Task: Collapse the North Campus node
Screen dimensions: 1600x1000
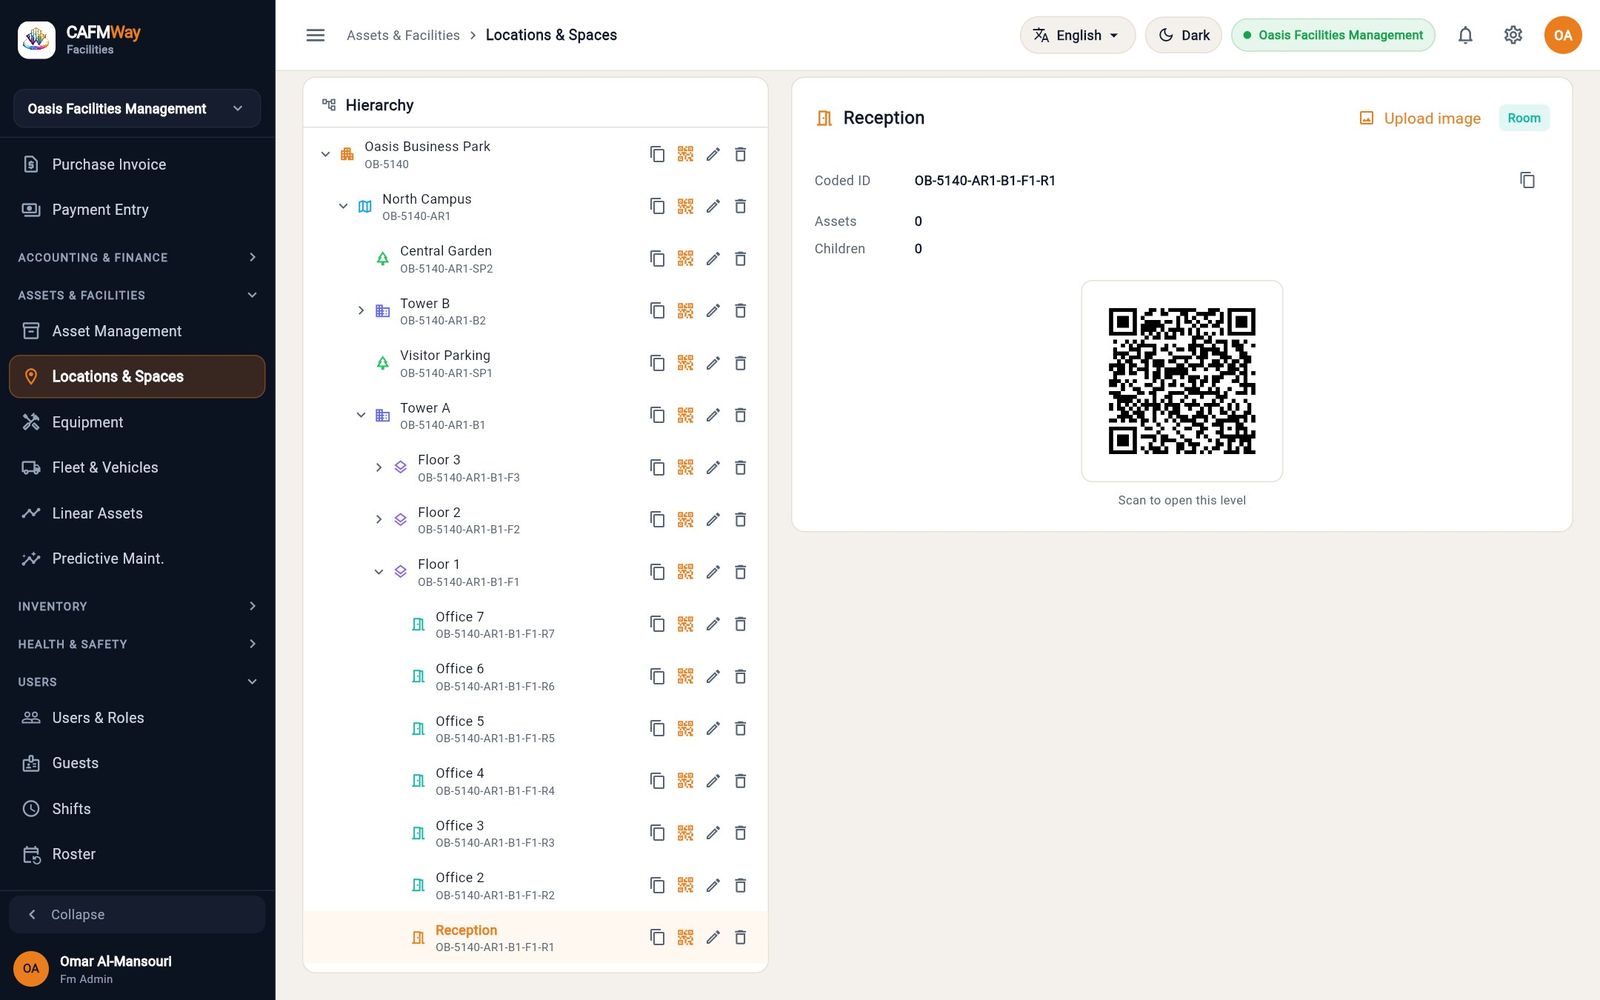Action: (343, 206)
